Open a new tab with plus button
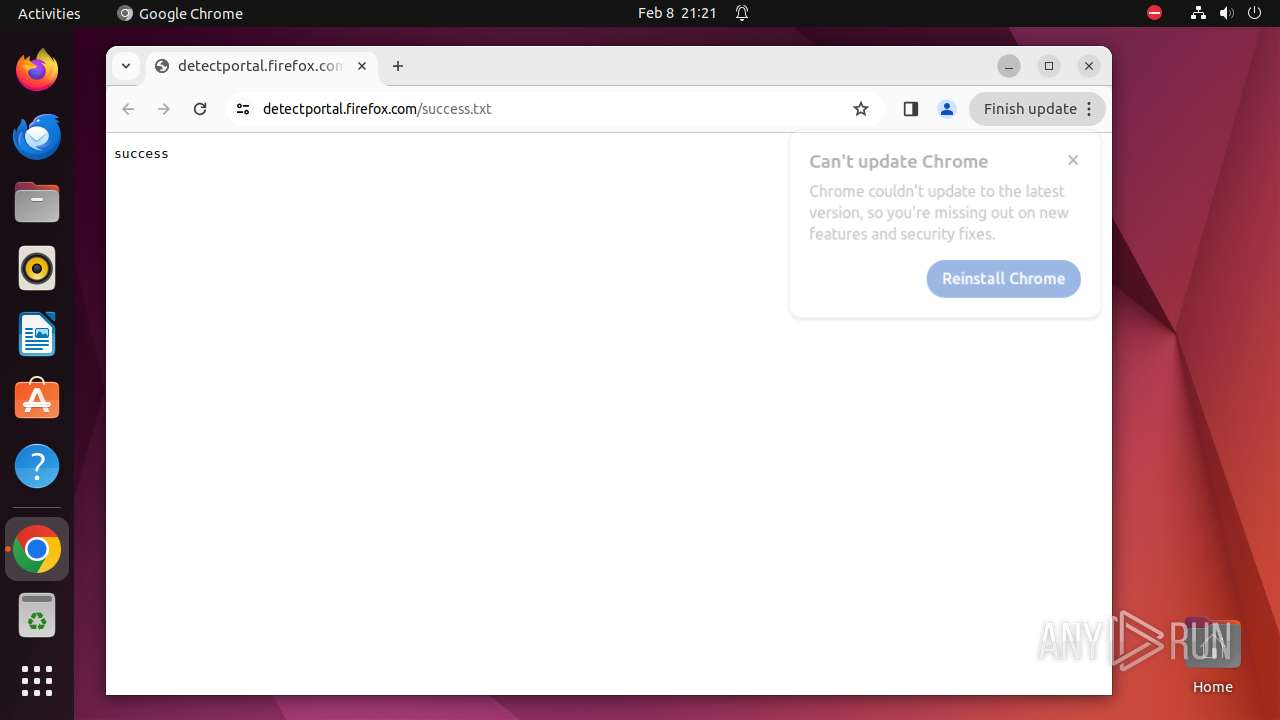The image size is (1280, 720). tap(398, 66)
